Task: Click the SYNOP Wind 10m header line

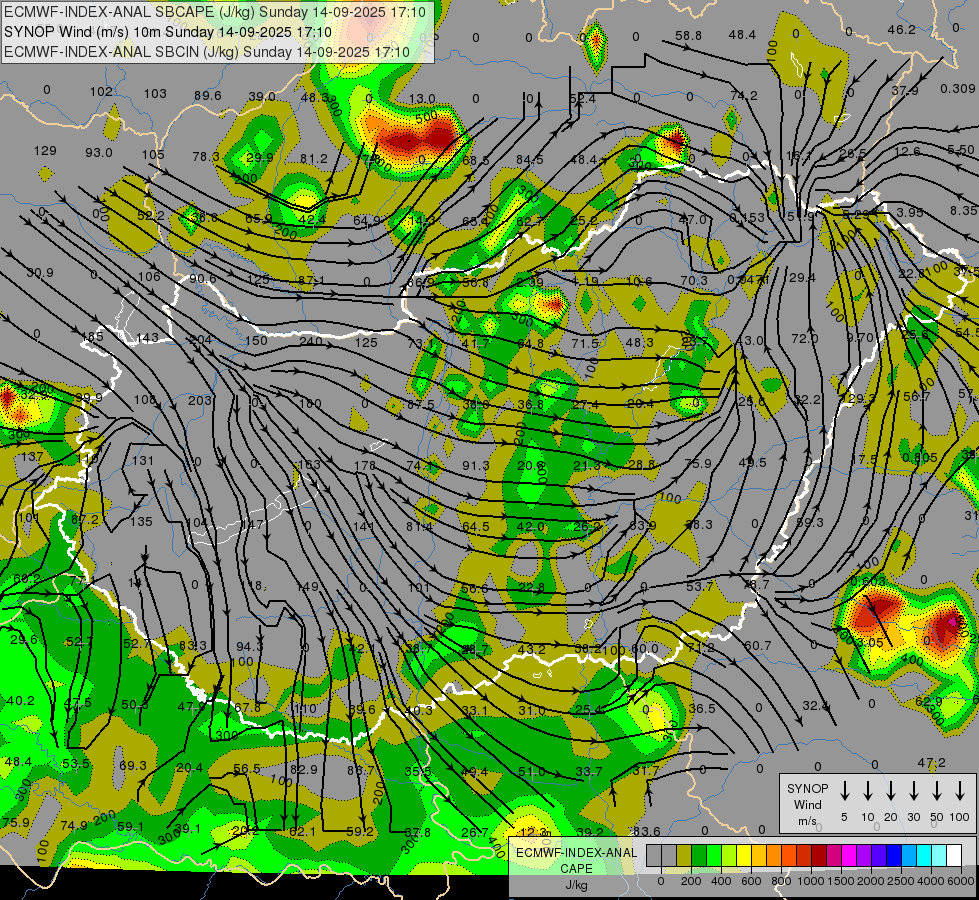Action: (x=167, y=32)
